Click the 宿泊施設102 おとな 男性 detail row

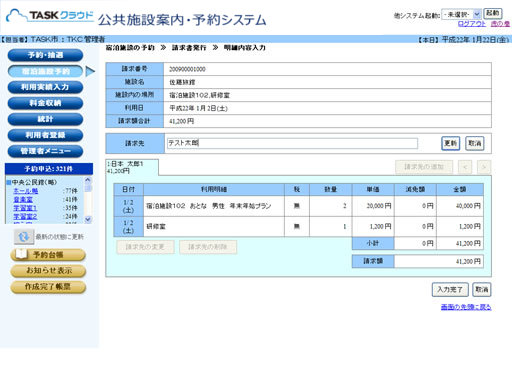(214, 206)
